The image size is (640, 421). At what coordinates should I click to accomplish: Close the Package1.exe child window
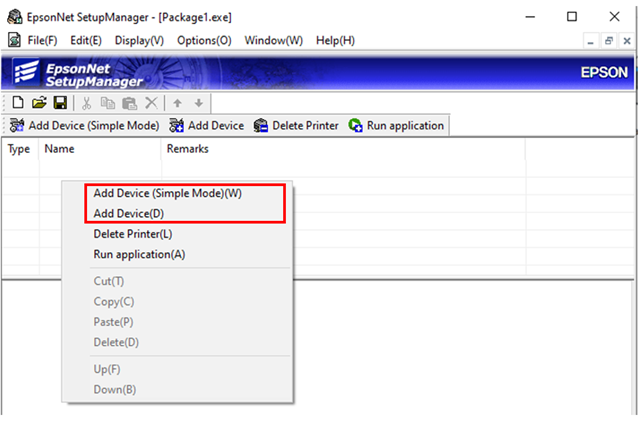[x=627, y=41]
